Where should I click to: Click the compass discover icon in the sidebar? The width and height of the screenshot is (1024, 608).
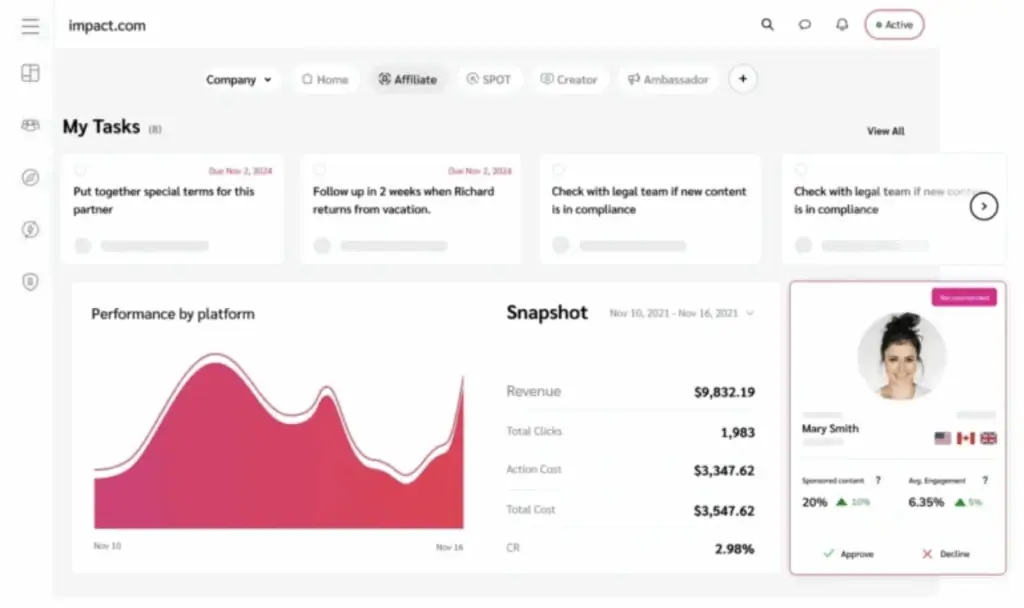(30, 178)
